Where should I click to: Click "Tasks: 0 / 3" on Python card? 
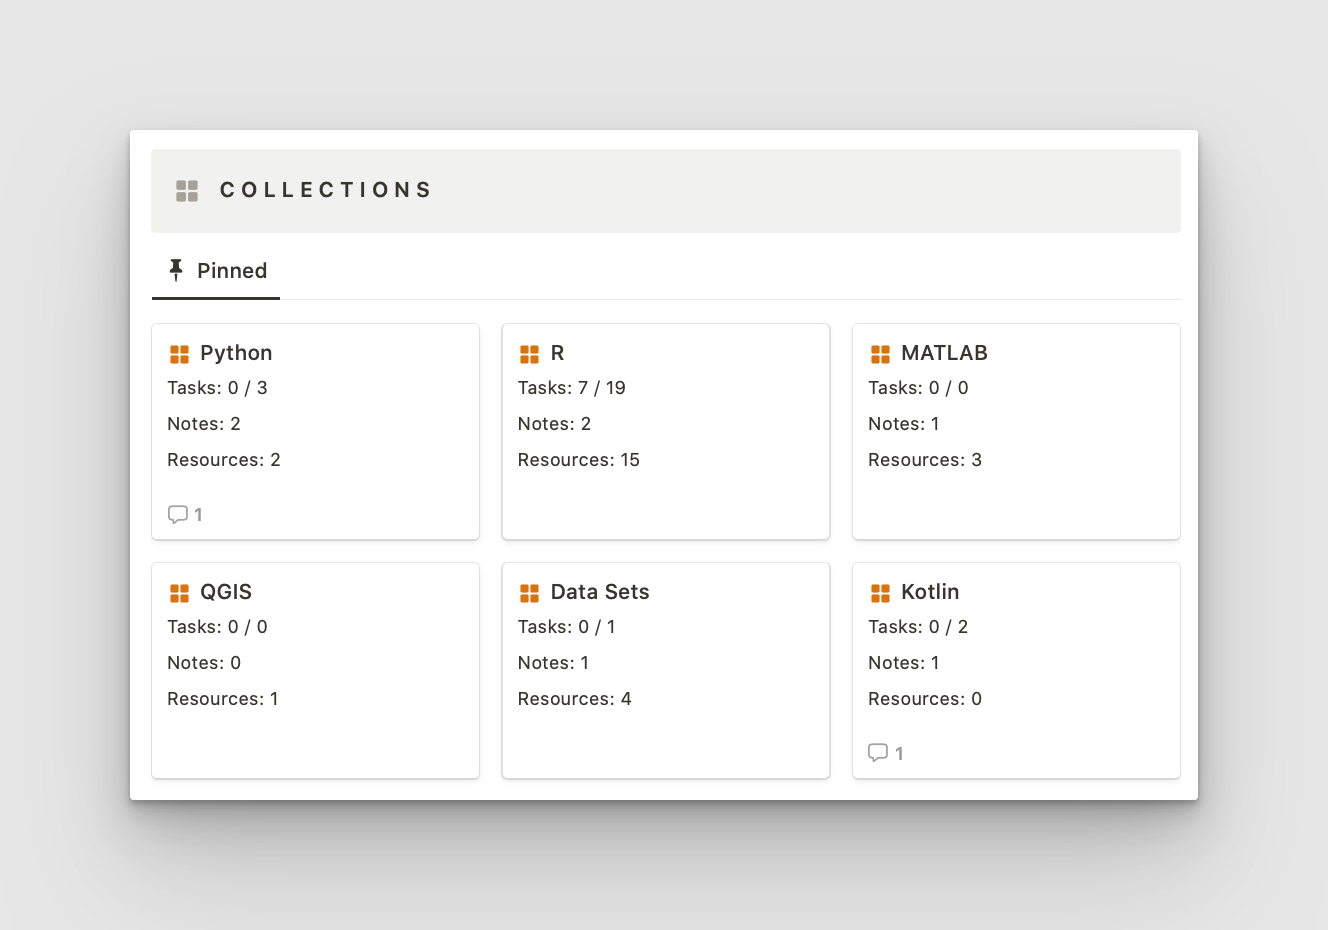[217, 388]
